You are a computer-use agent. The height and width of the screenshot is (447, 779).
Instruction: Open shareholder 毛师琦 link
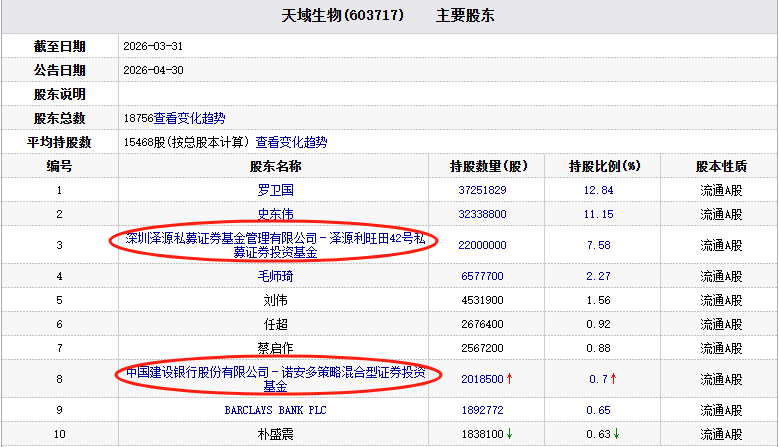point(275,276)
